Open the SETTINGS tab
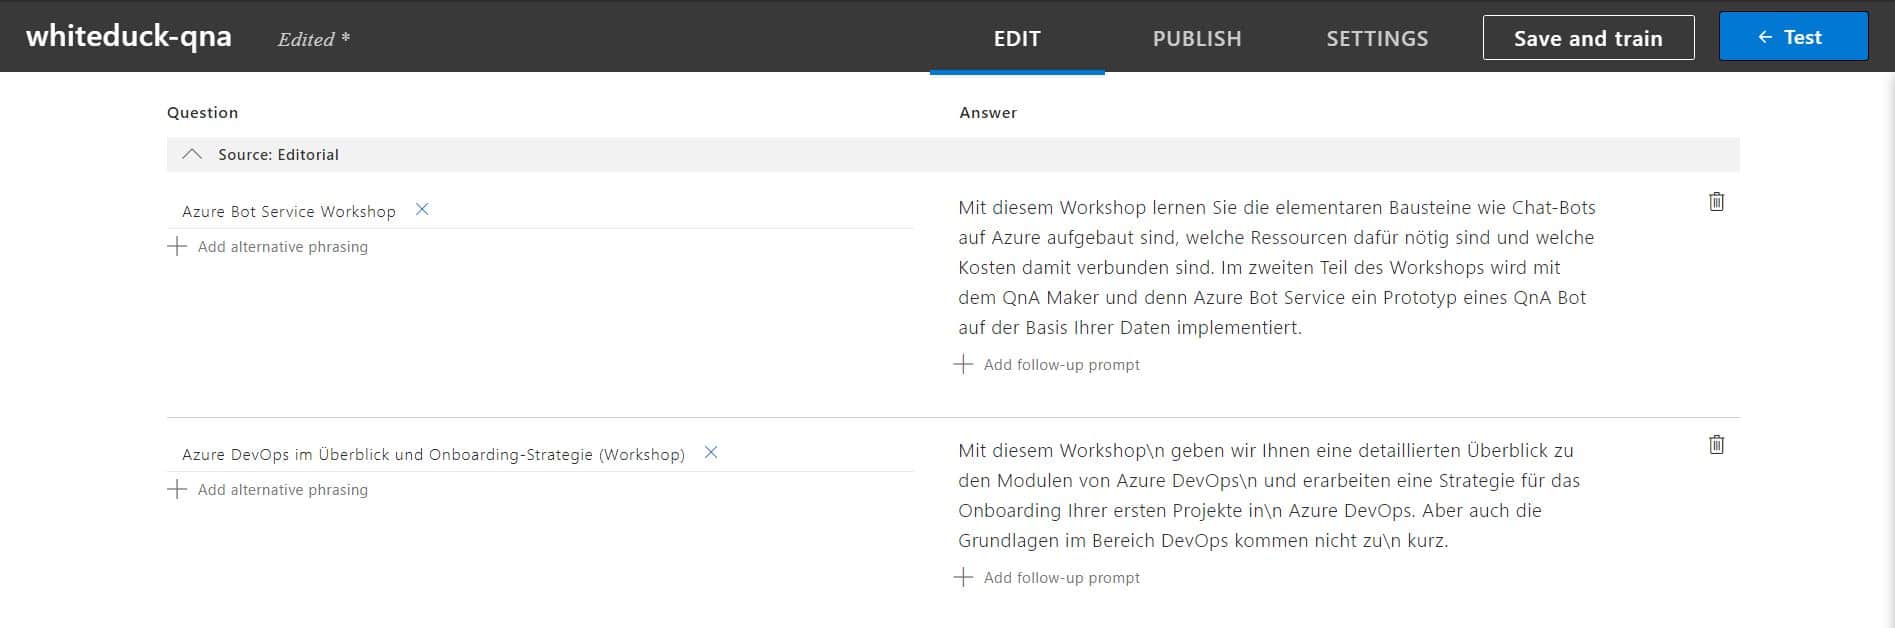Screen dimensions: 1895x628 [1377, 38]
